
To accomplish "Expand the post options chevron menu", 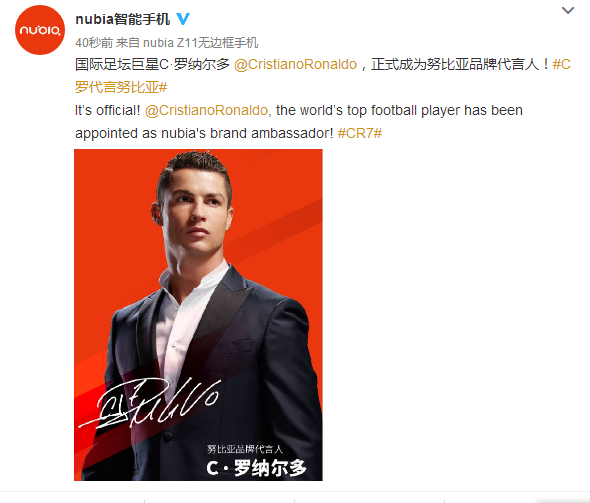I will click(x=568, y=11).
